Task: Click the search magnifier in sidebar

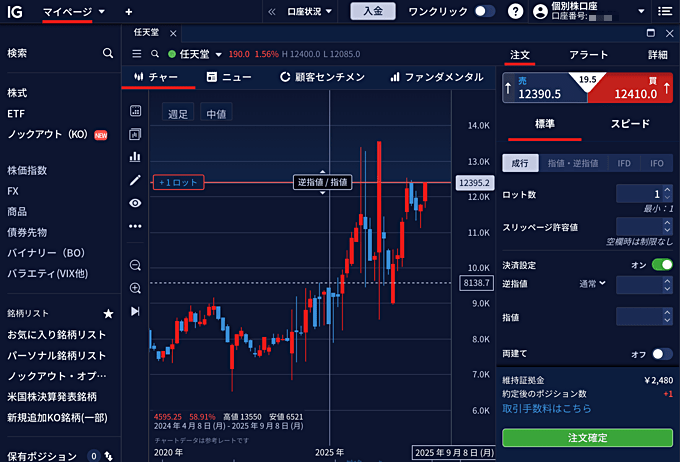Action: point(108,53)
